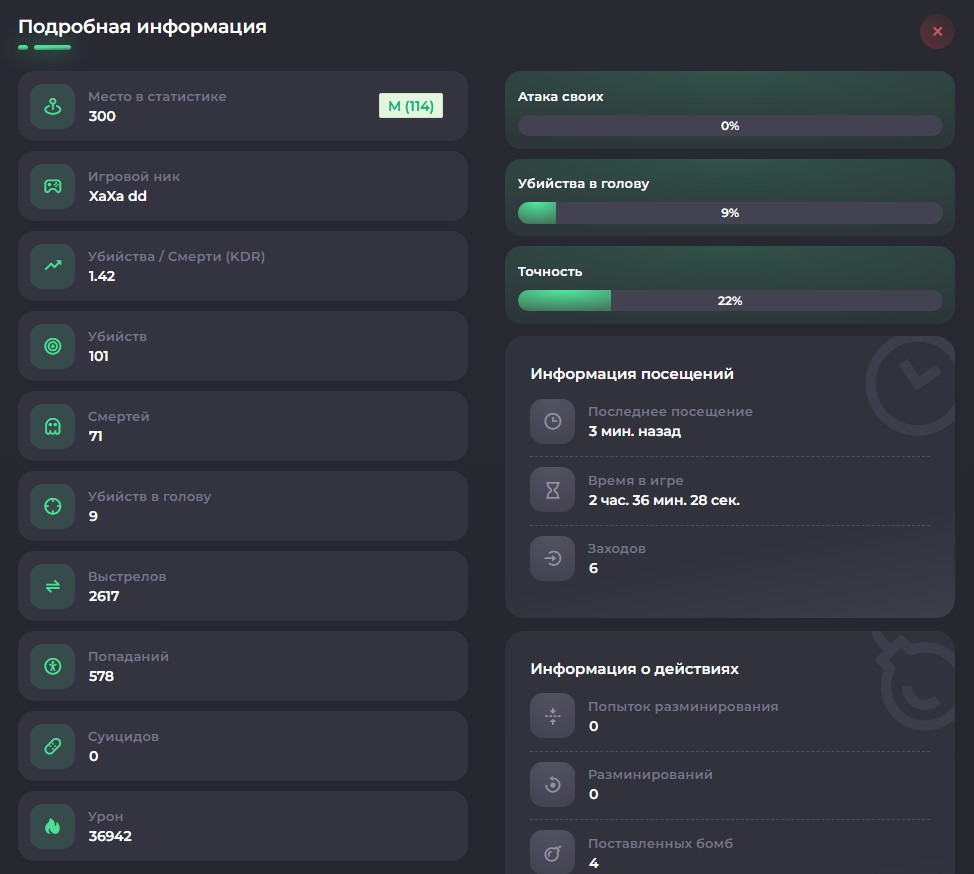Click the arrows icon beside Выстрелов
Image resolution: width=974 pixels, height=874 pixels.
click(x=53, y=586)
